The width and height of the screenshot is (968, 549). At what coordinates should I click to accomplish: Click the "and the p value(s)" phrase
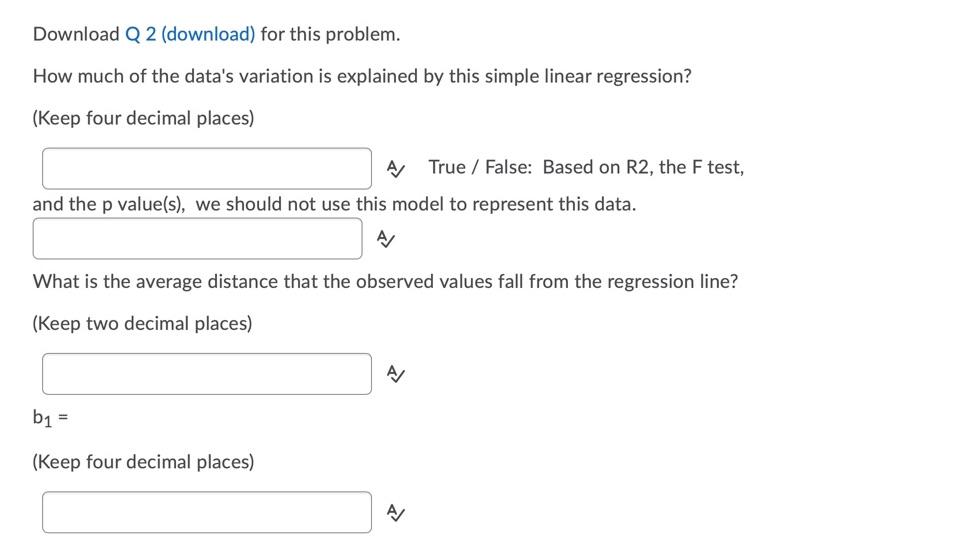(x=109, y=204)
